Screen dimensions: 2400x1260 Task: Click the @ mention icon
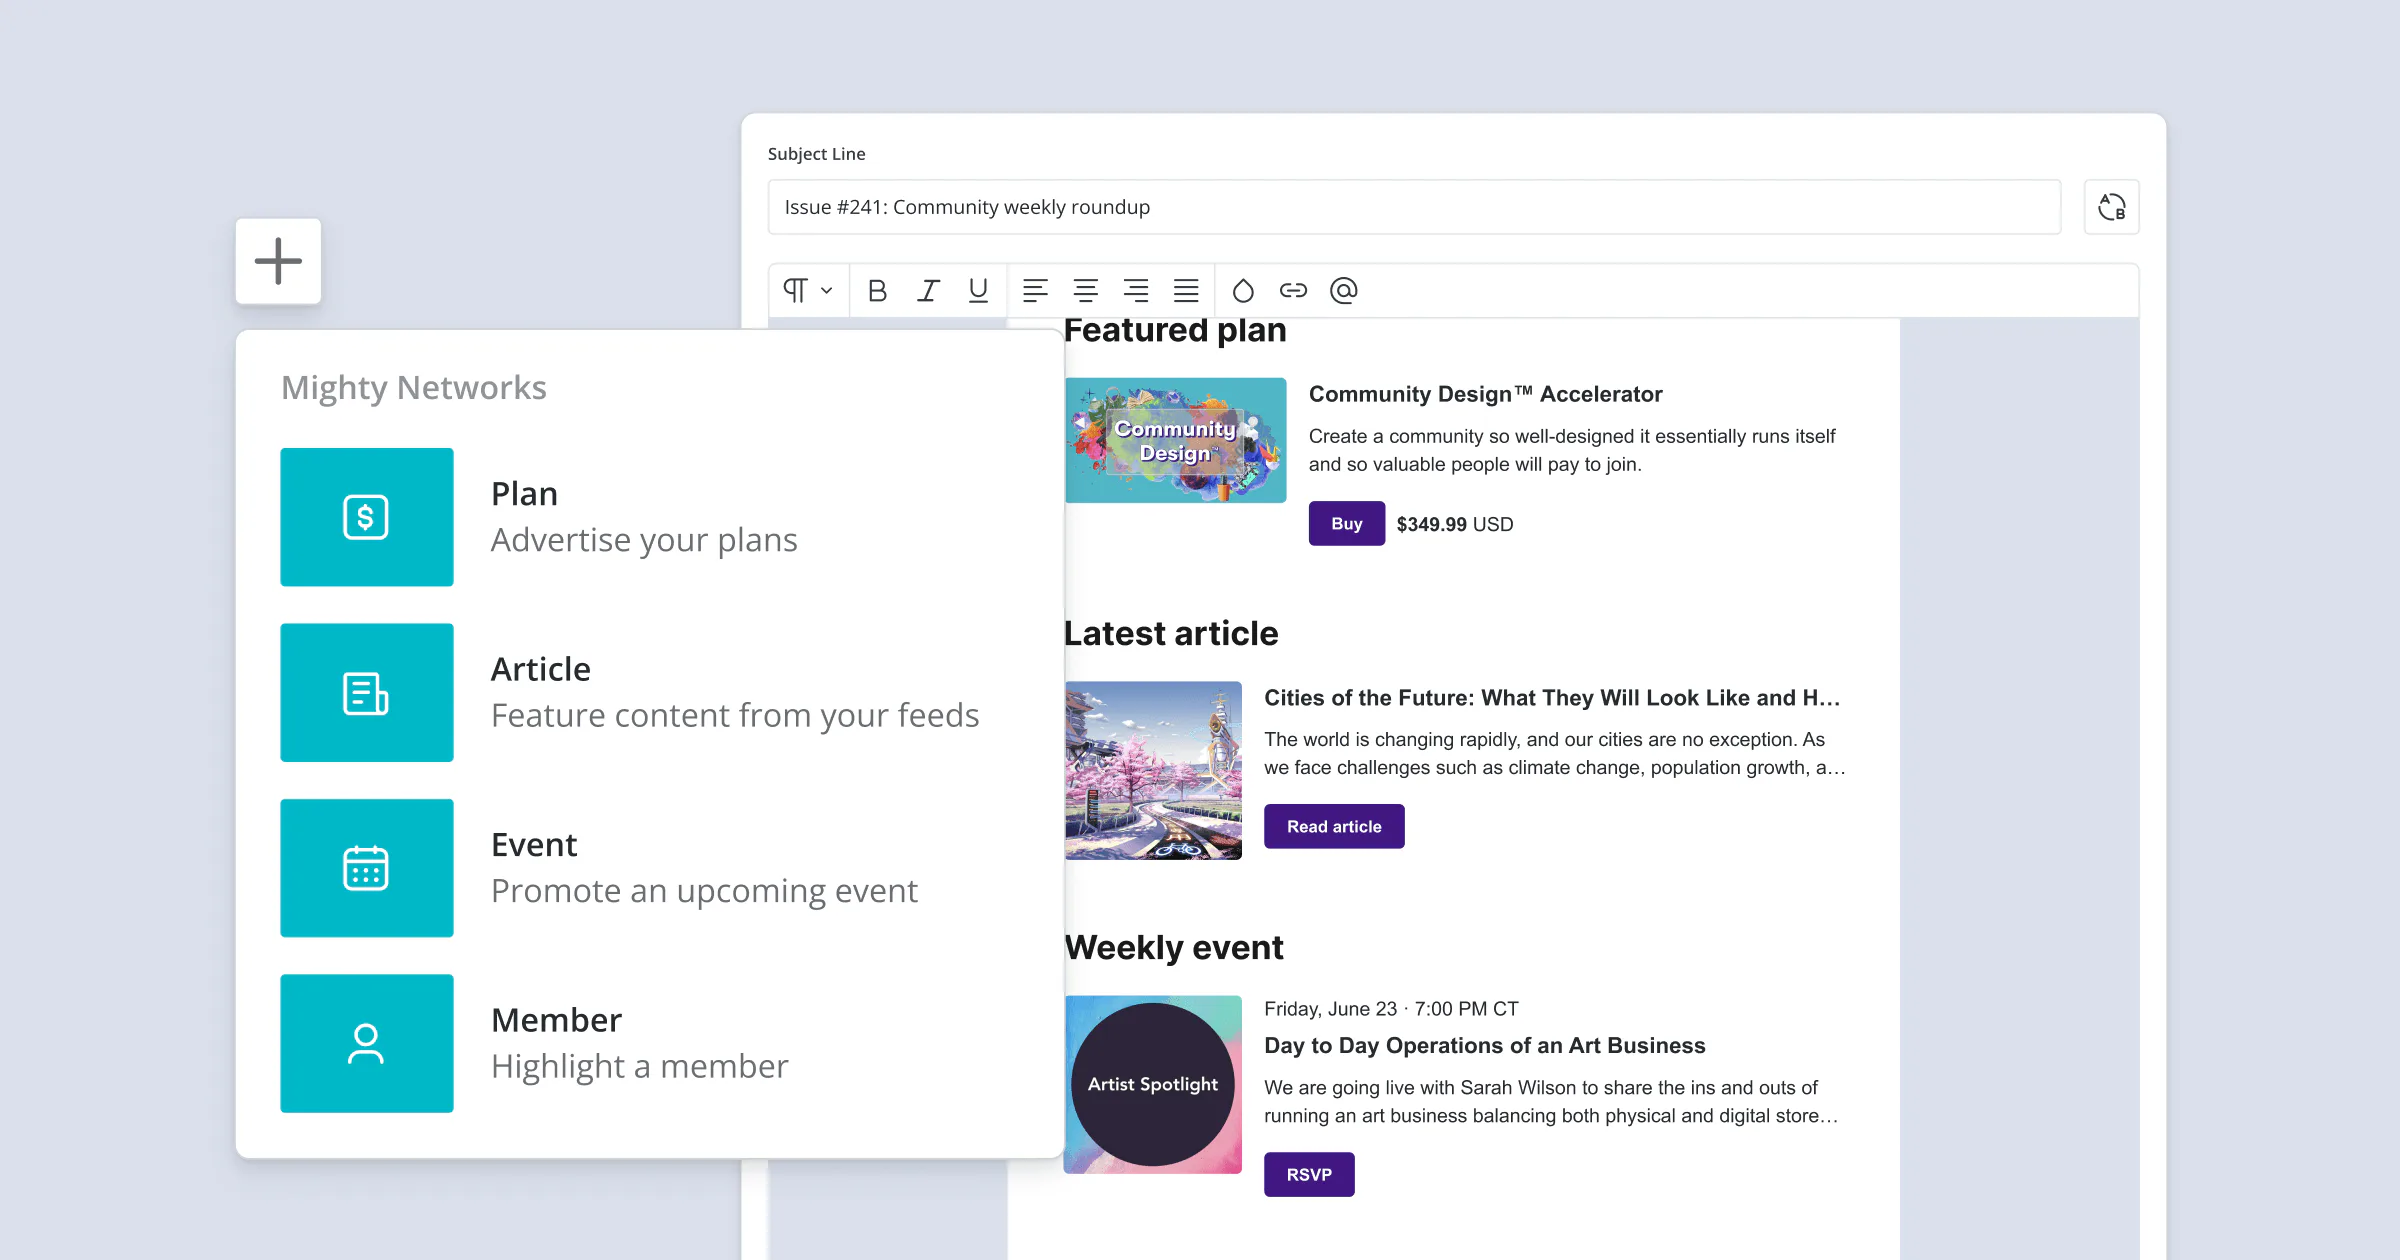[x=1343, y=291]
